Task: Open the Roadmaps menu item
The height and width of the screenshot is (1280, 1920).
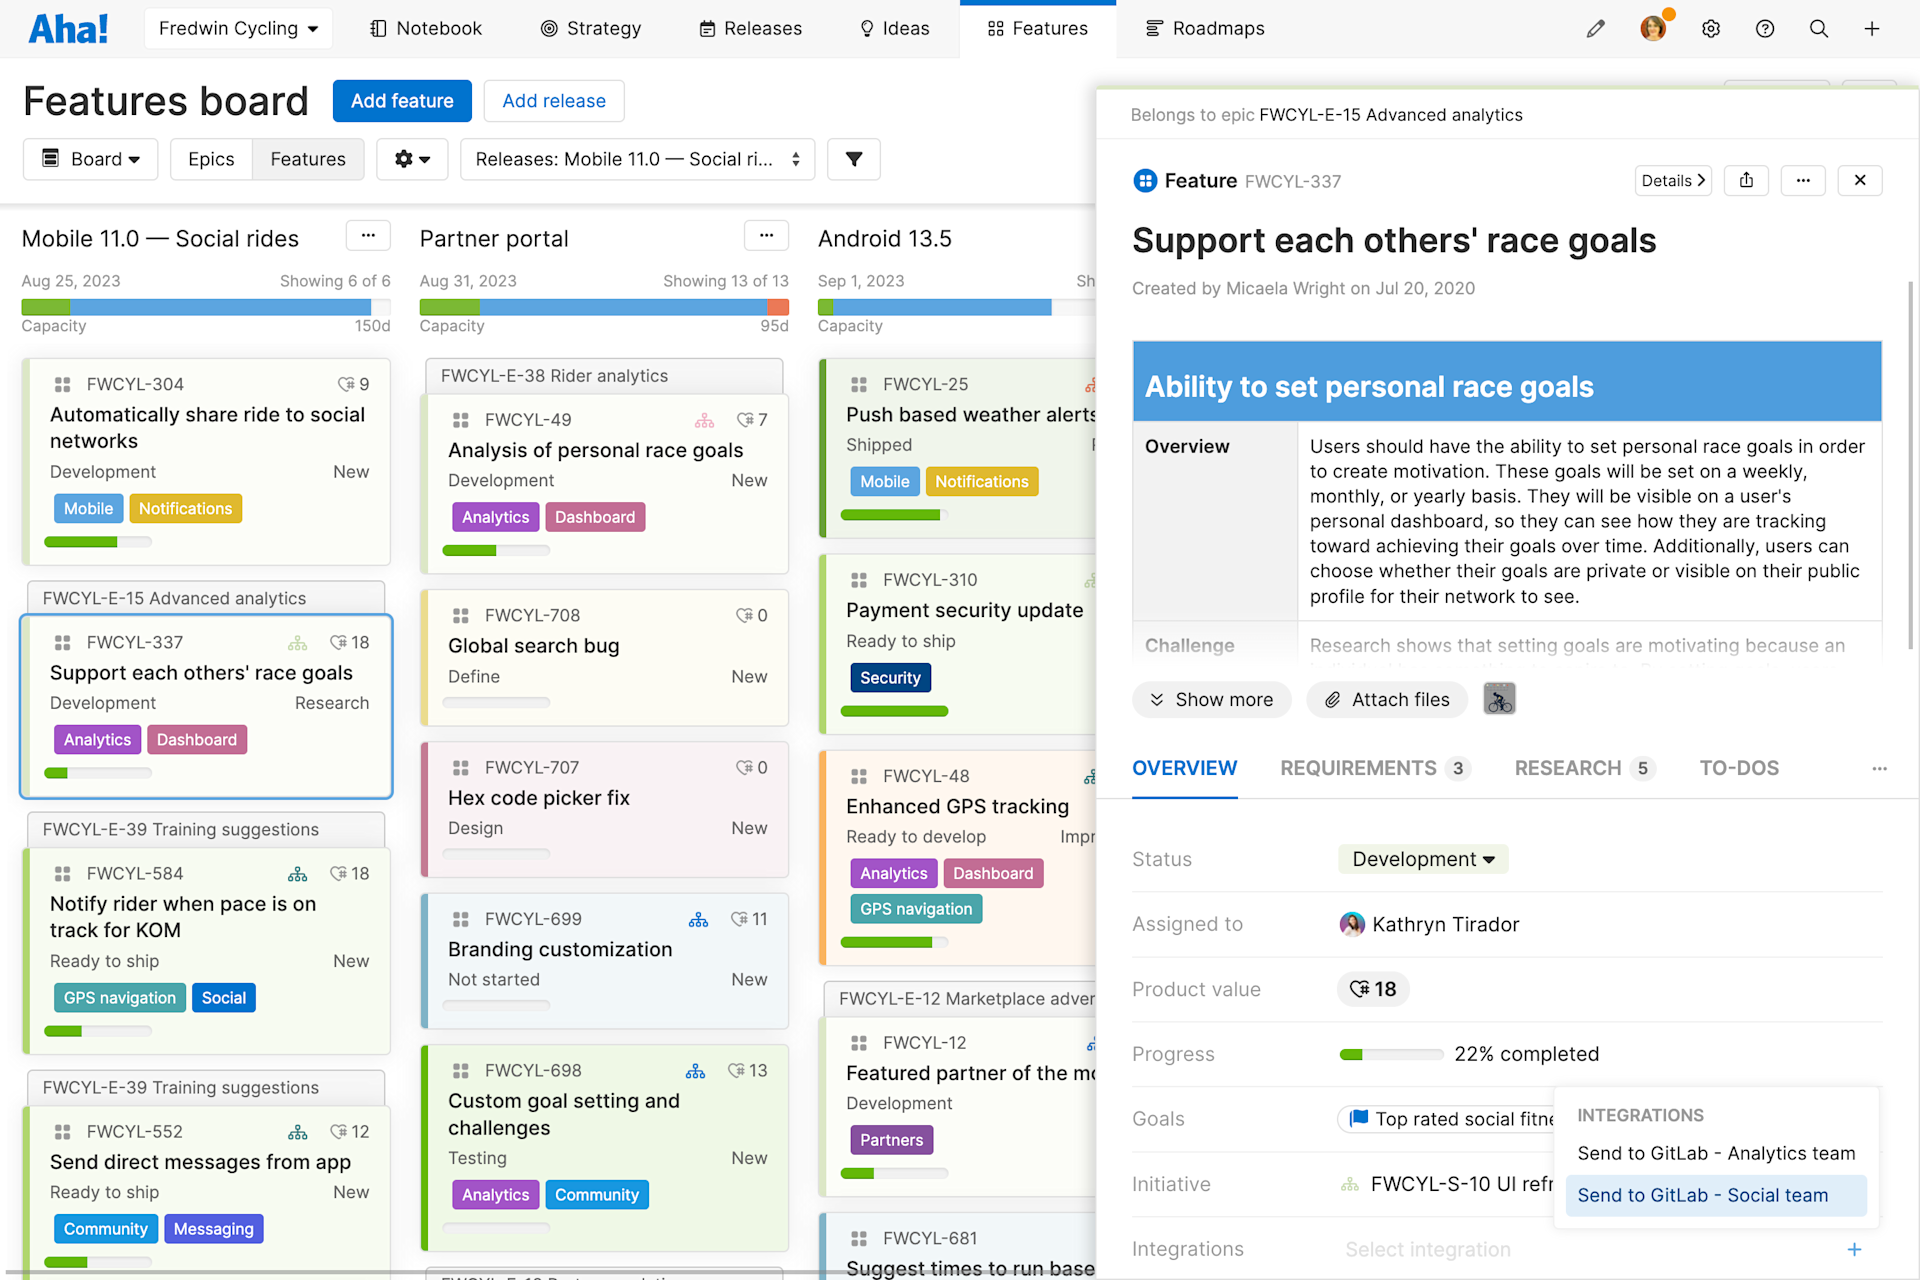Action: [1204, 28]
